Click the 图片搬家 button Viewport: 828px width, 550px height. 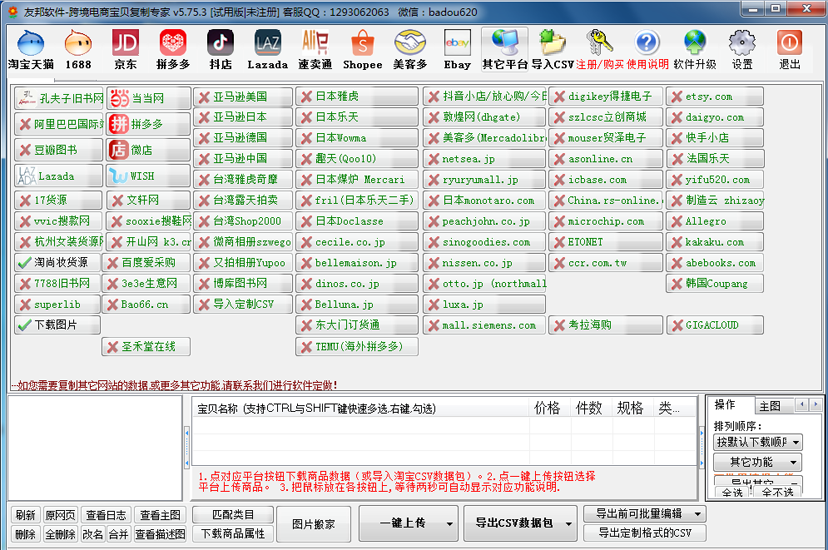pyautogui.click(x=313, y=523)
